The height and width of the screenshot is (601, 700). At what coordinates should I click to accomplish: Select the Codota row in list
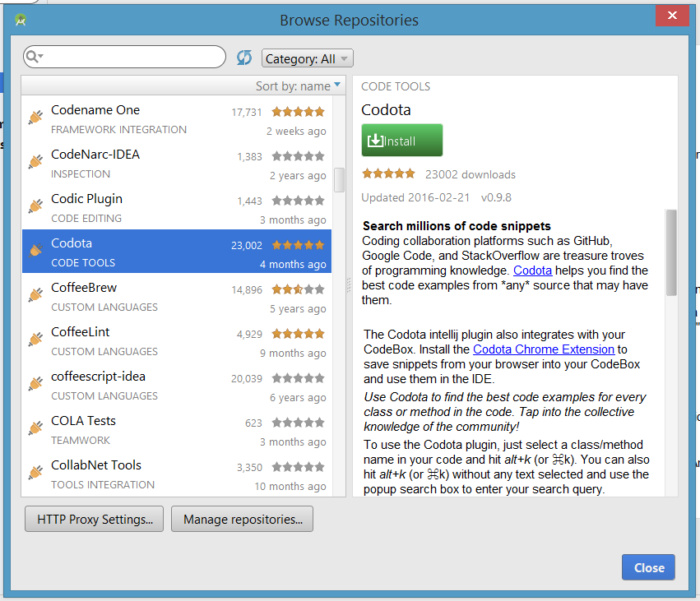coord(177,251)
